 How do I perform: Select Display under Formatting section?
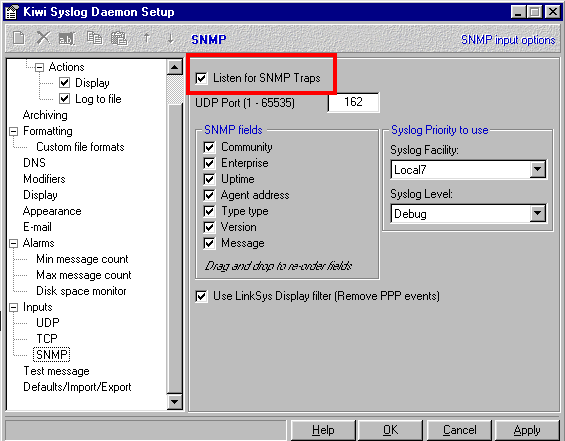tap(40, 195)
